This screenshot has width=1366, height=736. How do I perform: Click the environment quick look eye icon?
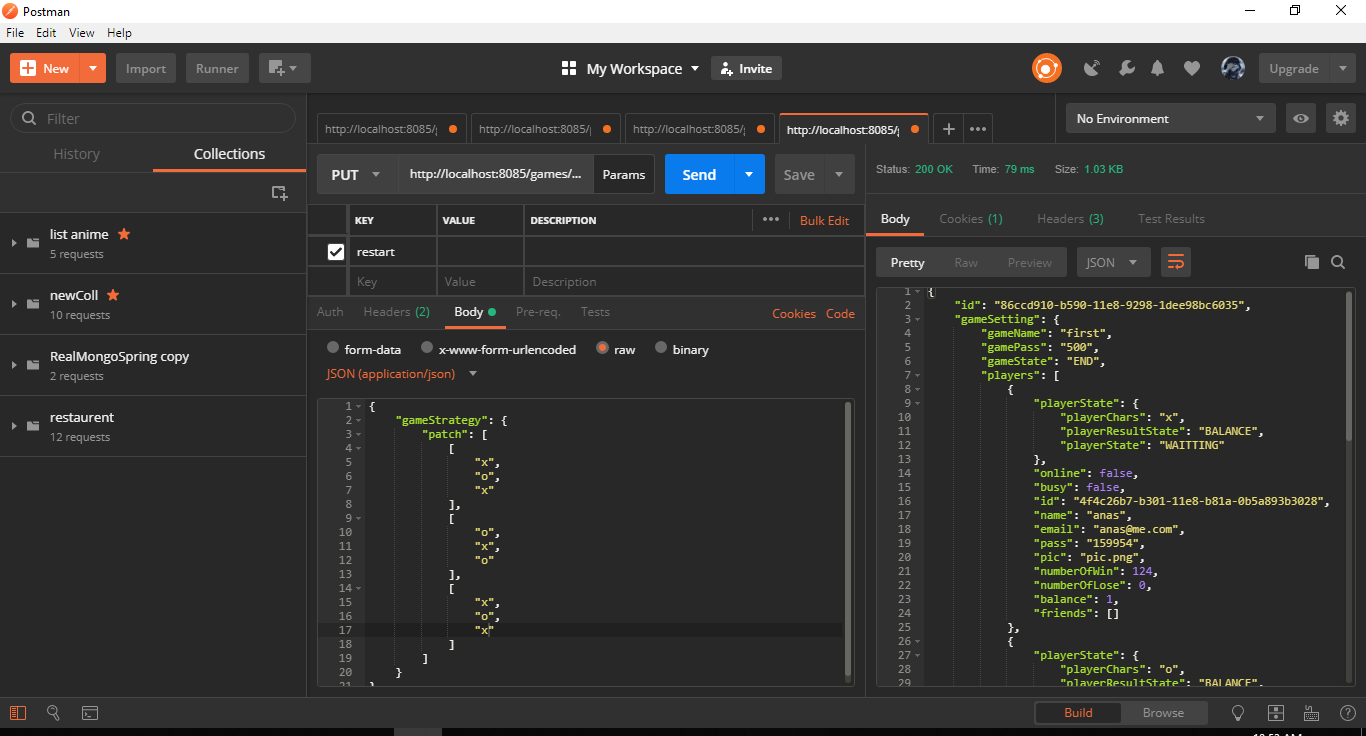(x=1300, y=118)
